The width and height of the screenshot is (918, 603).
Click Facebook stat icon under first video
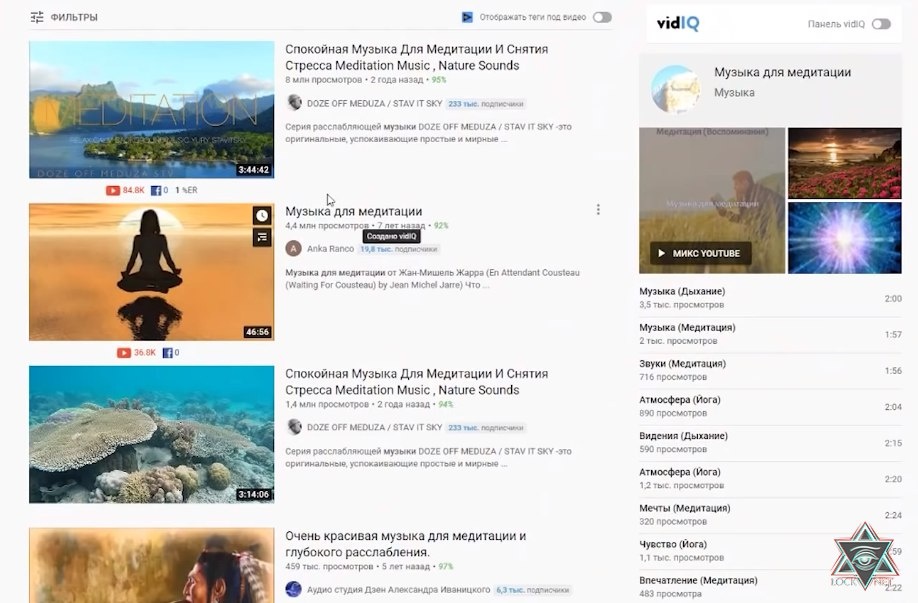click(156, 190)
